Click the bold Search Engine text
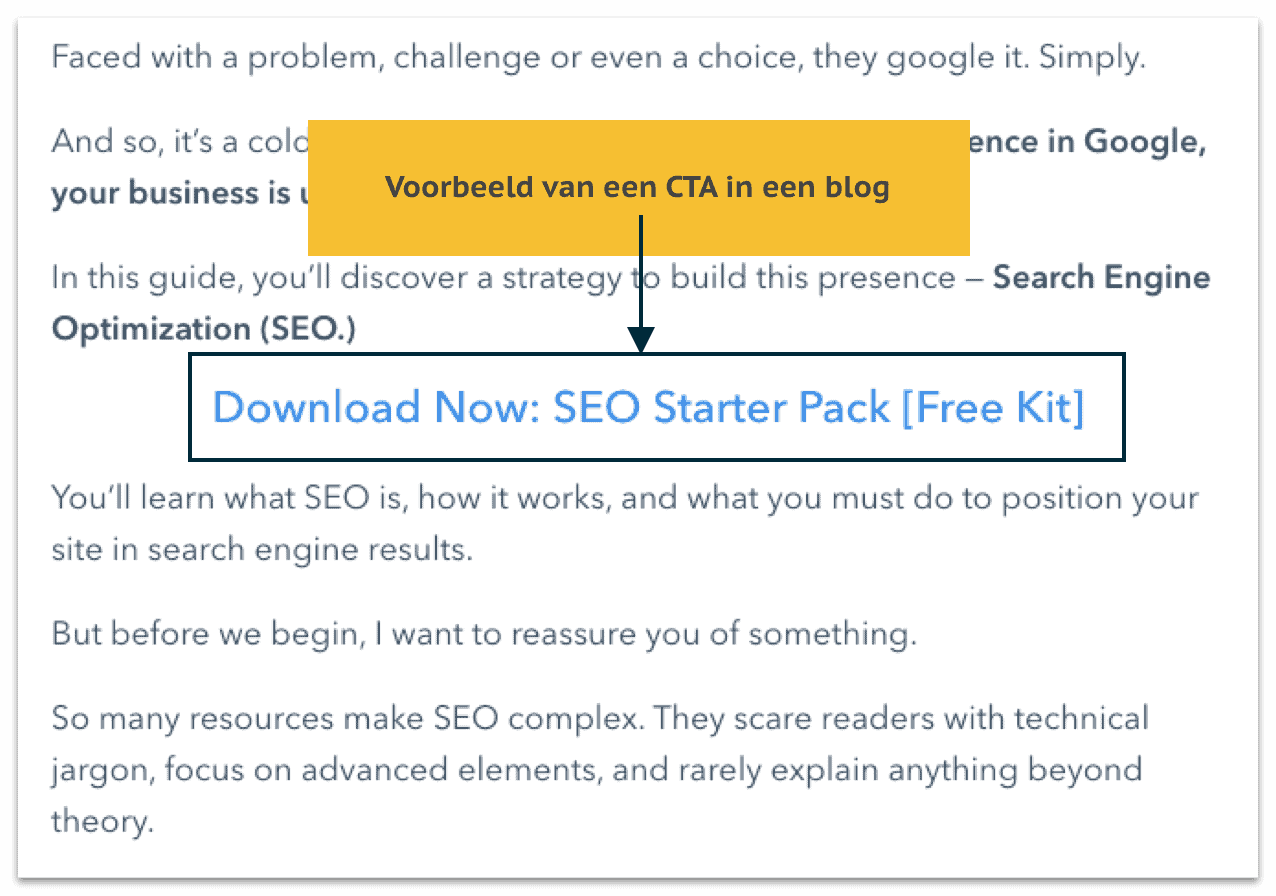1276x896 pixels. pyautogui.click(x=1101, y=278)
